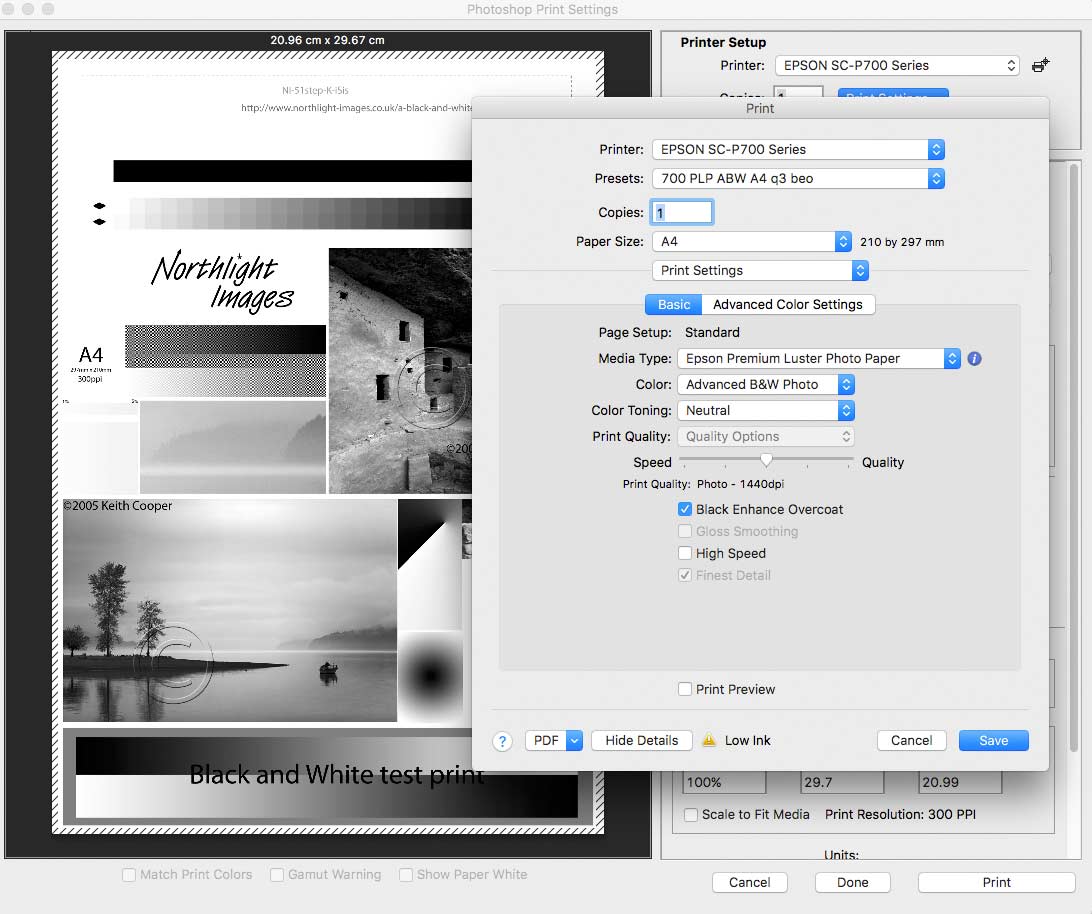The image size is (1092, 914).
Task: Click the Save button
Action: pos(993,741)
